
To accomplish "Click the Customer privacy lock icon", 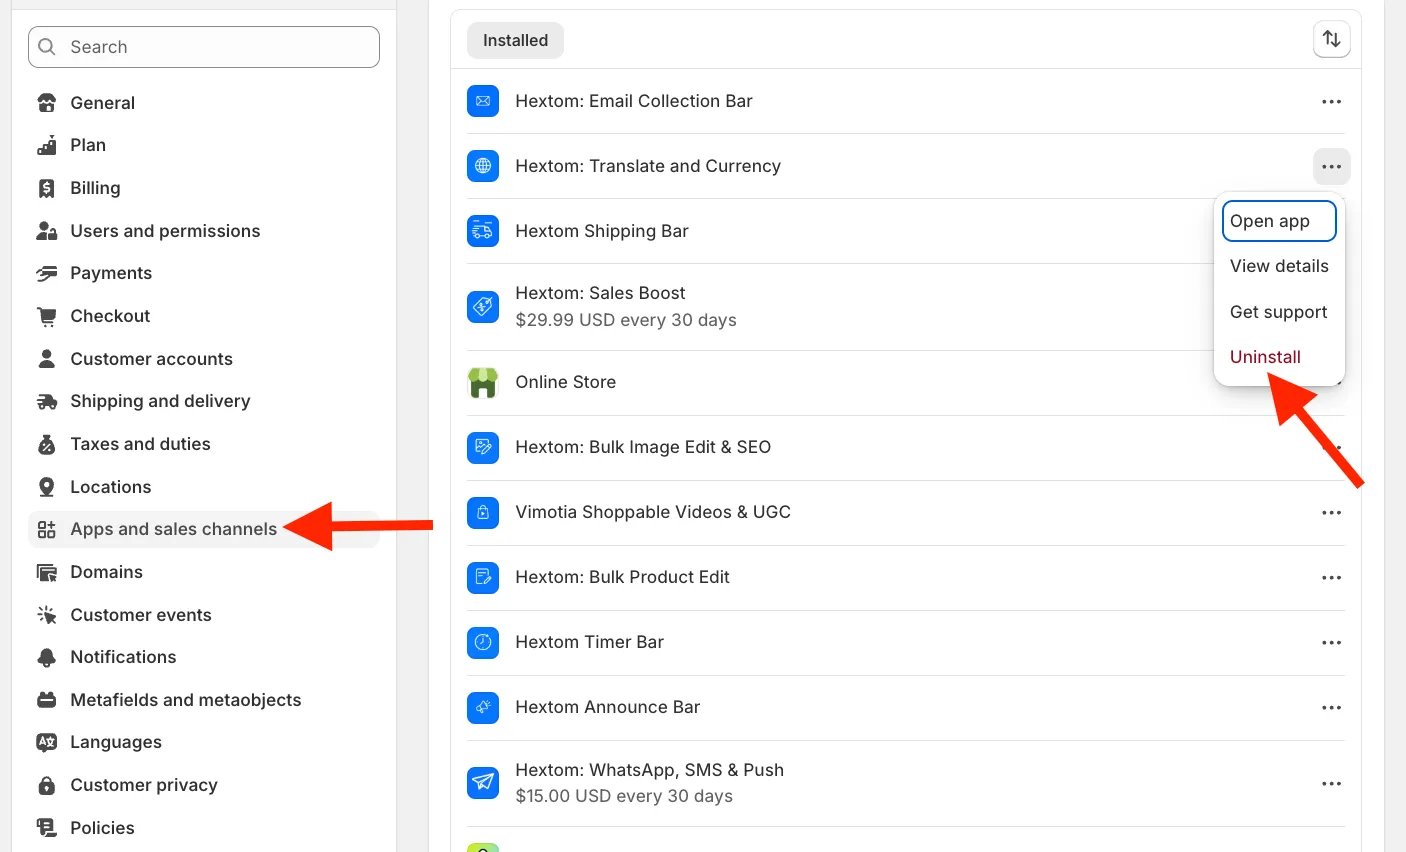I will tap(47, 785).
